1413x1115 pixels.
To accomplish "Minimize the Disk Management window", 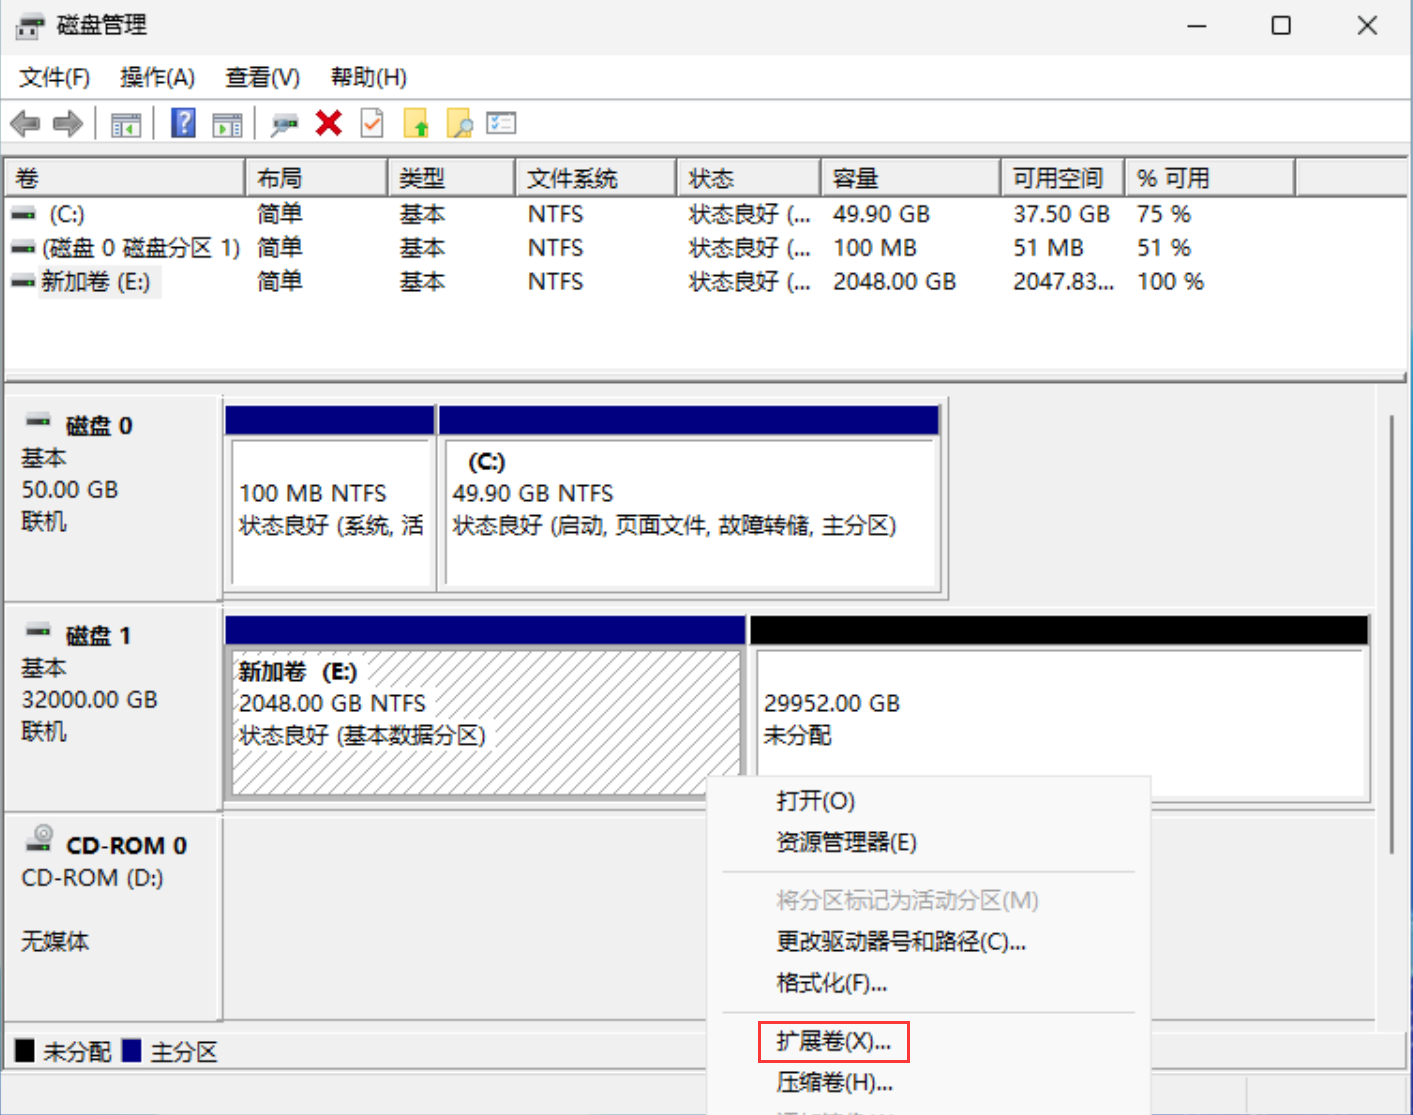I will point(1197,26).
